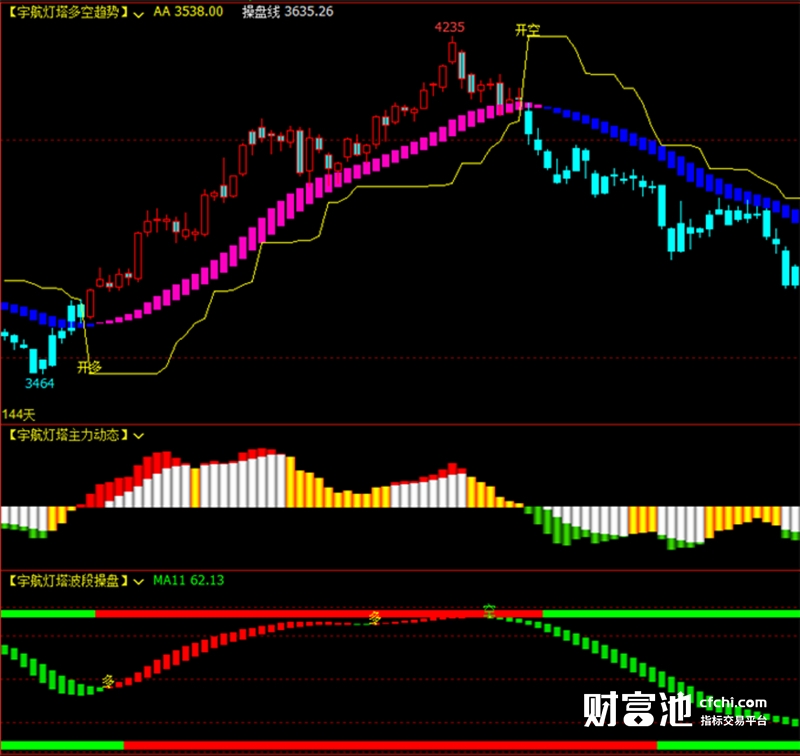
Task: Click the 宇航灯塔多空趋势 indicator title
Action: tap(68, 12)
